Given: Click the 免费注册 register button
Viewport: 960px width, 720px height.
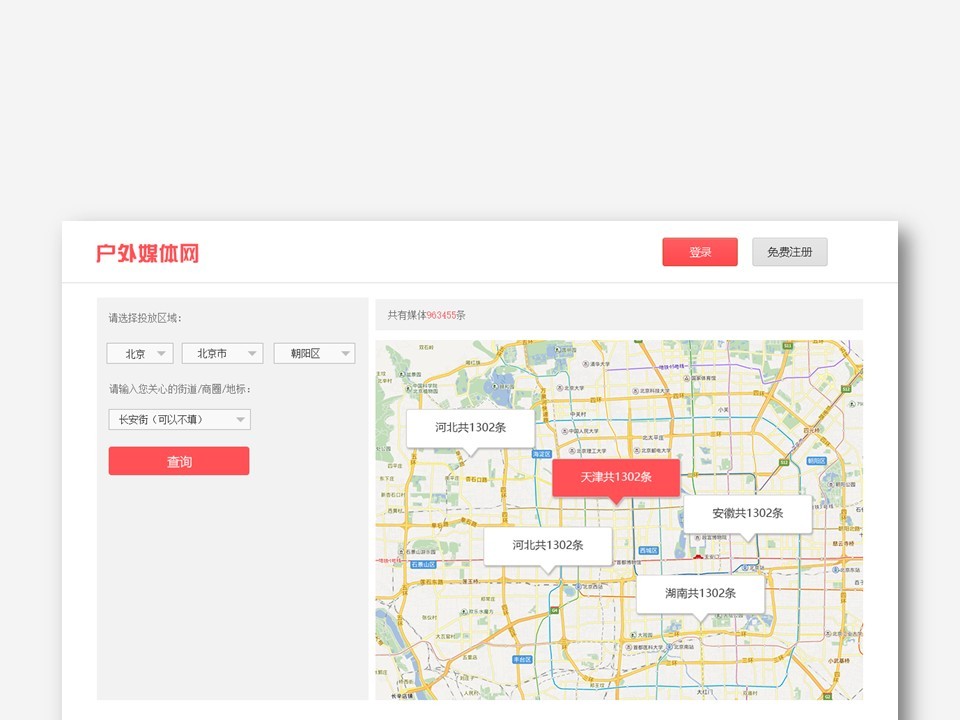Looking at the screenshot, I should click(789, 252).
